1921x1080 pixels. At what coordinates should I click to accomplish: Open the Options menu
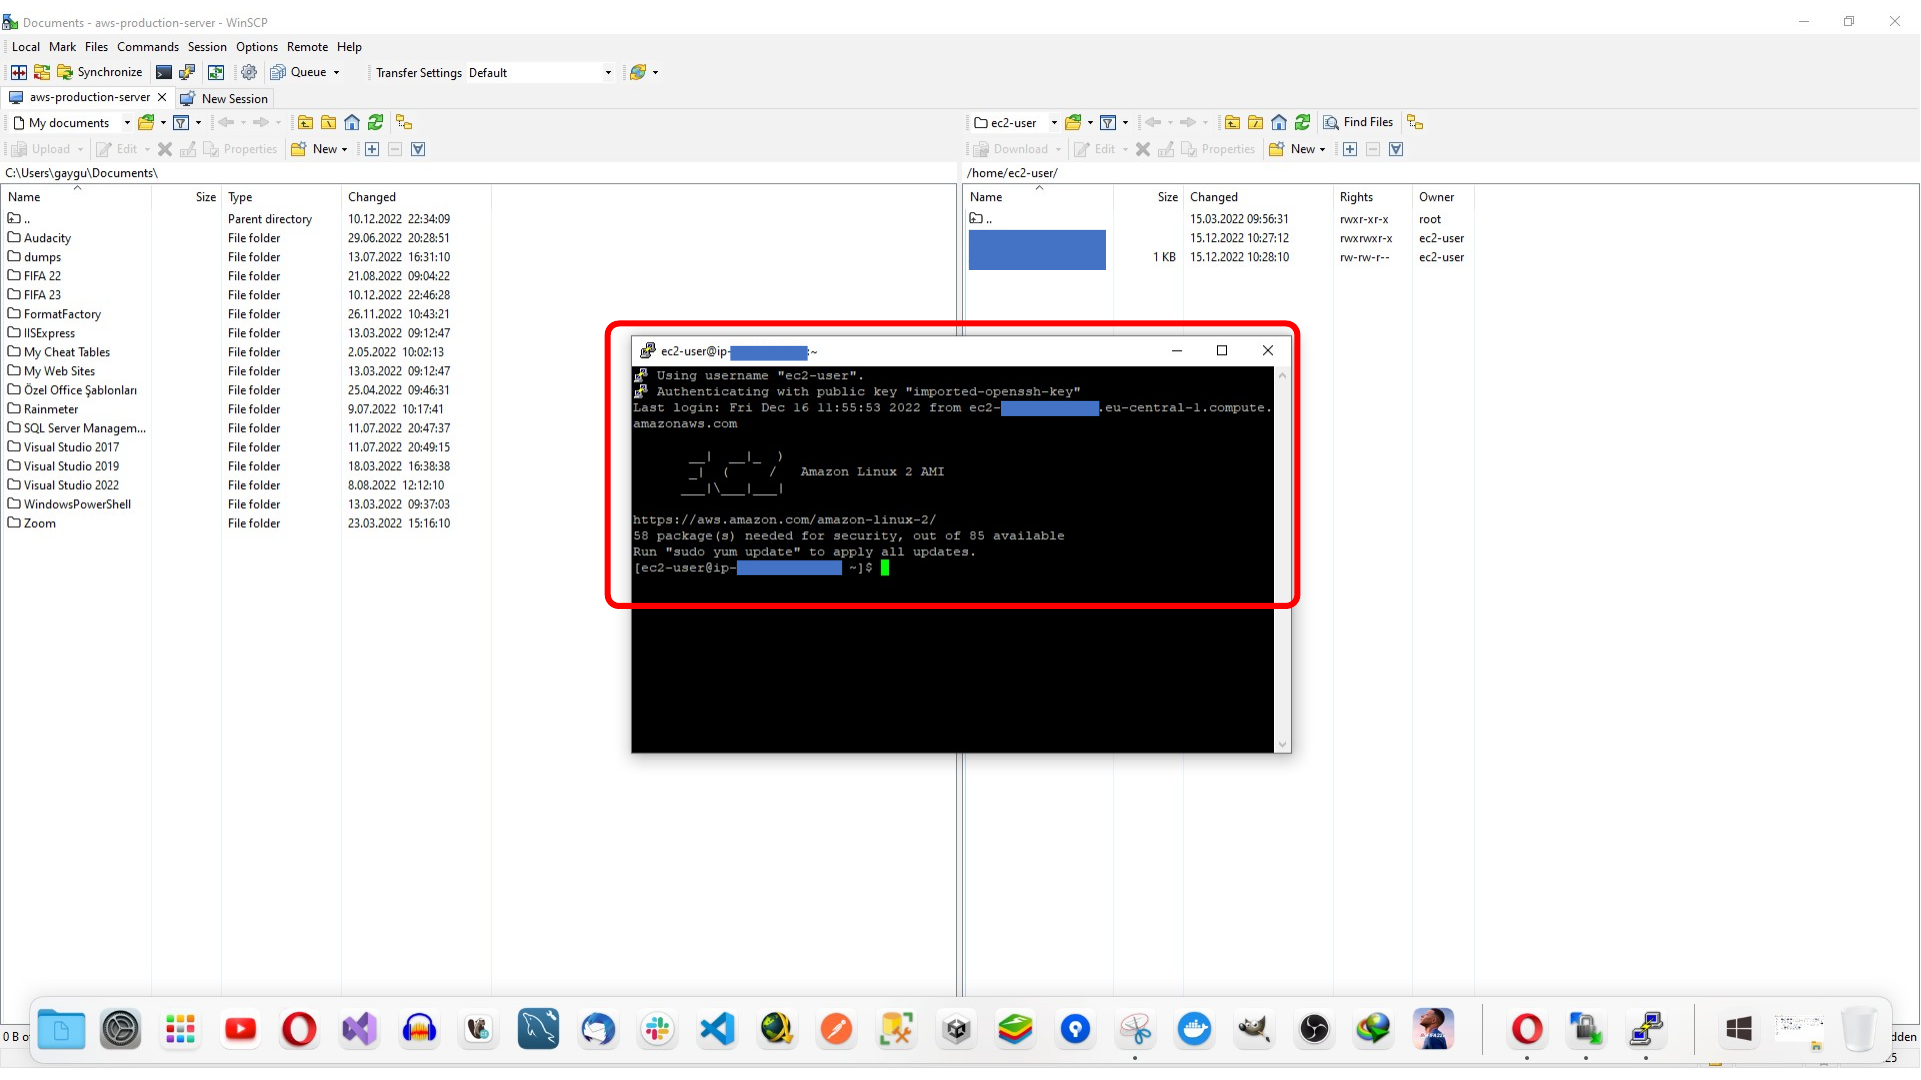257,47
